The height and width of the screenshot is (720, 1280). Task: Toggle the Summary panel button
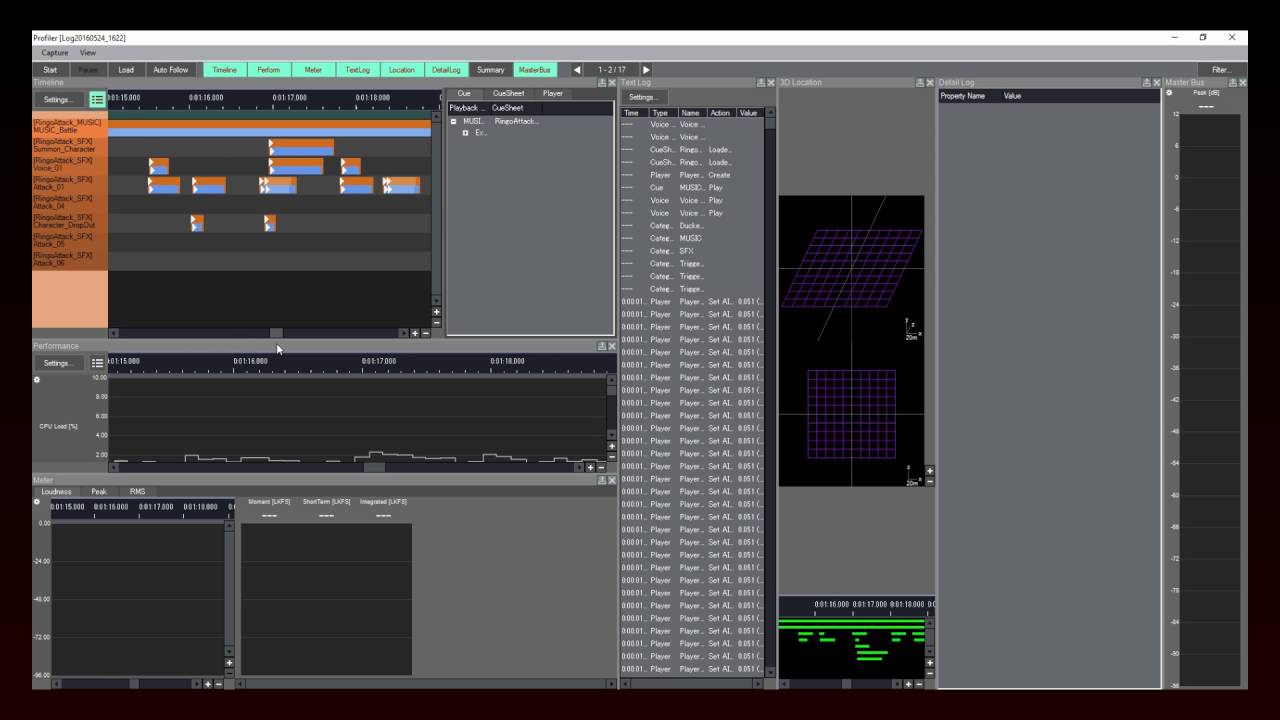pos(490,70)
